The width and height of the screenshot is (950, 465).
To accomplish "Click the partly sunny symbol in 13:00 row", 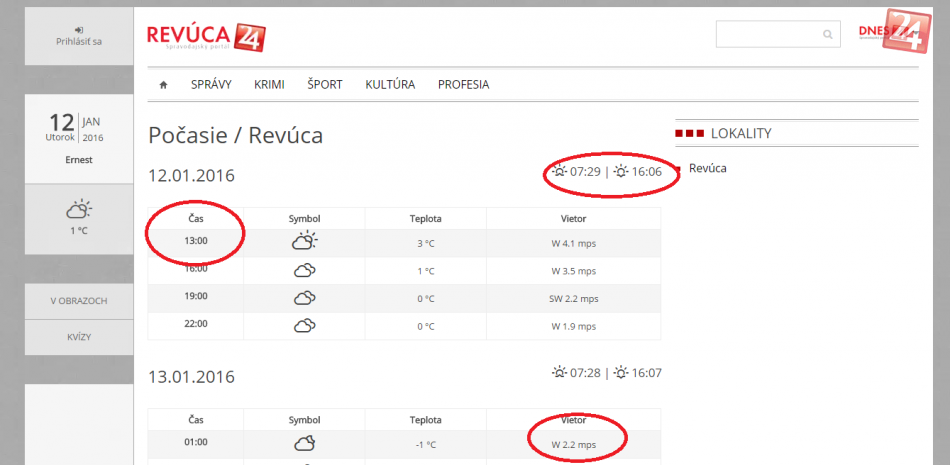I will click(x=304, y=241).
